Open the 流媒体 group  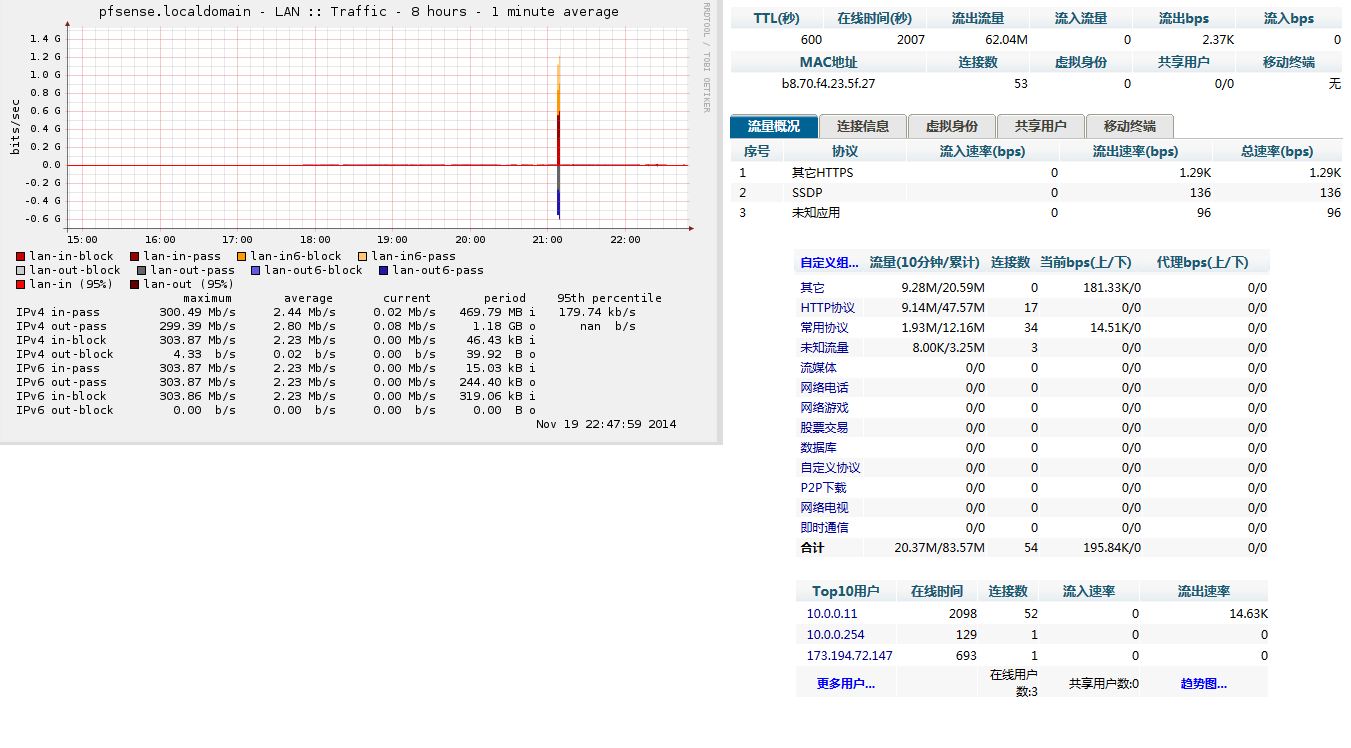point(818,368)
